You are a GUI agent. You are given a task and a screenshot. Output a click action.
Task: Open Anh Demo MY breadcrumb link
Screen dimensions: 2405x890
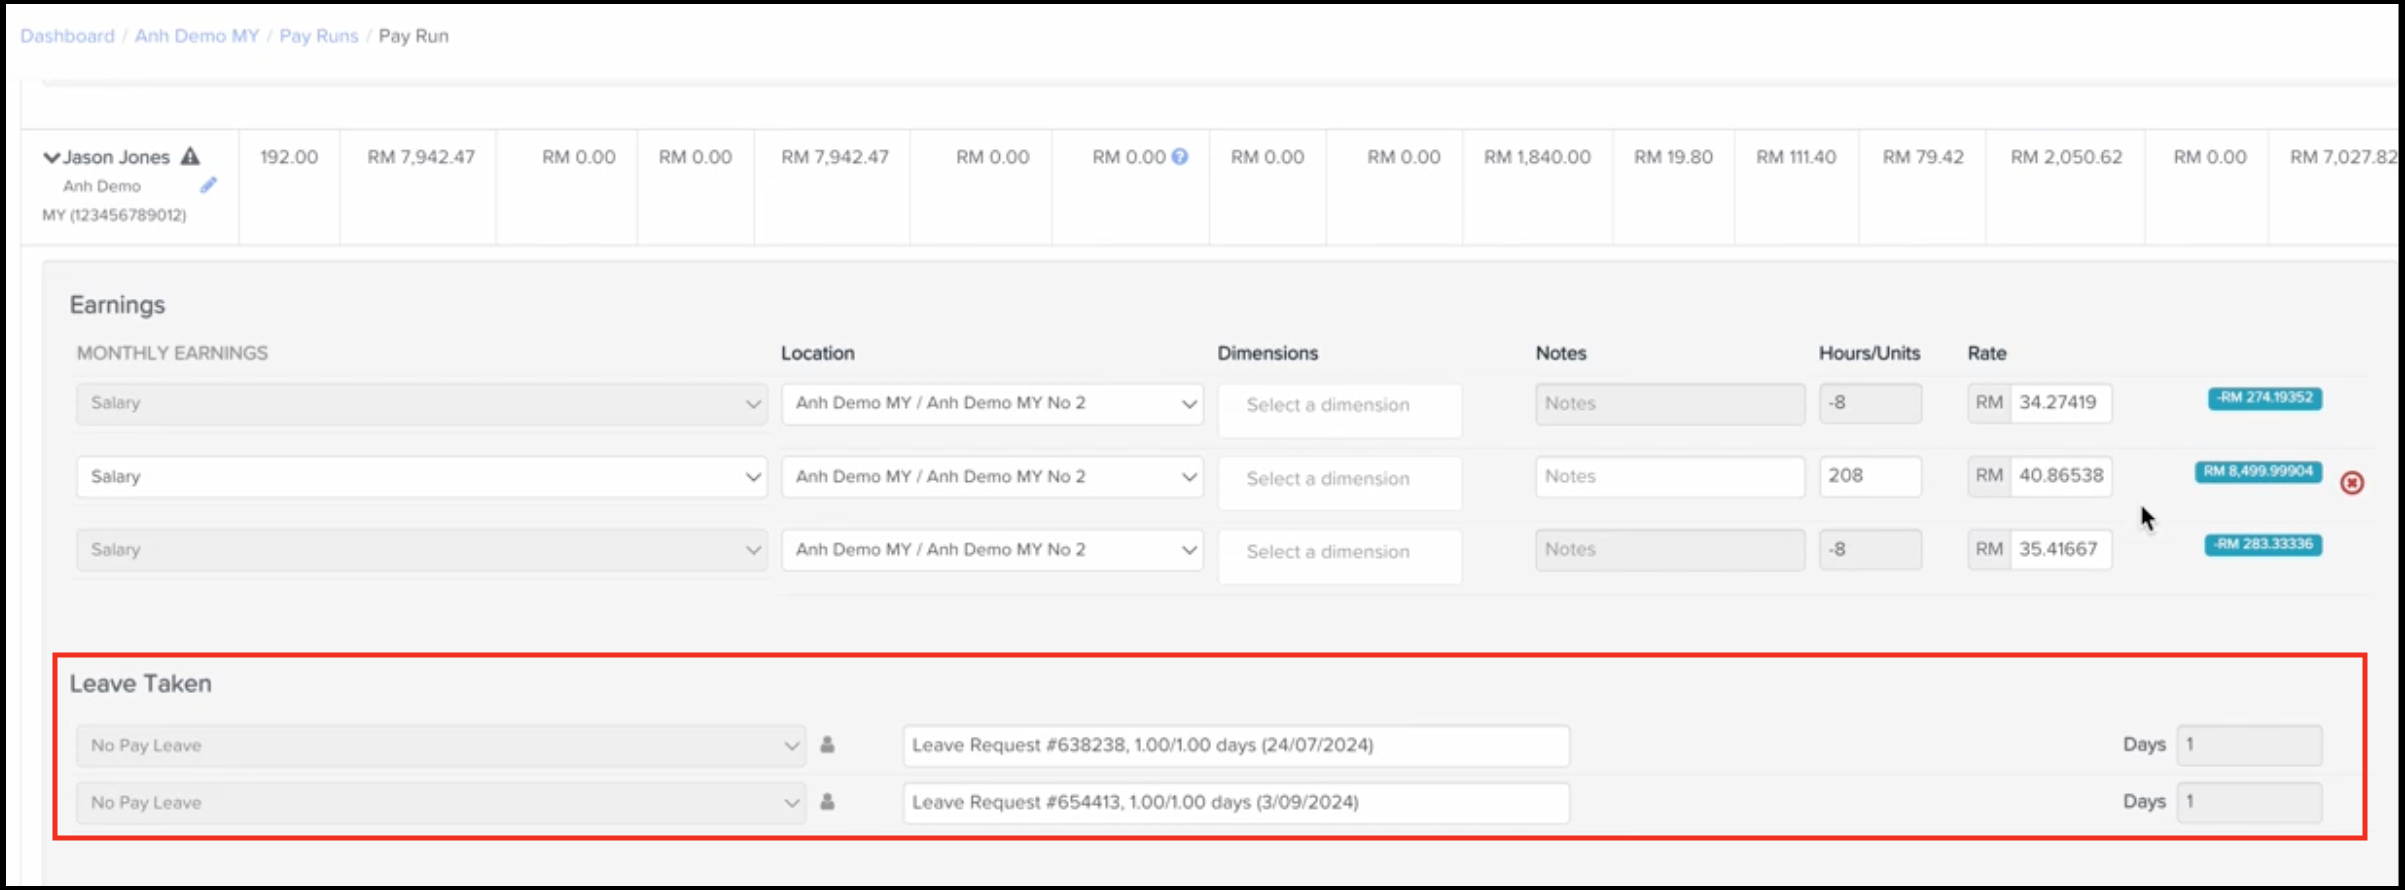coord(196,36)
